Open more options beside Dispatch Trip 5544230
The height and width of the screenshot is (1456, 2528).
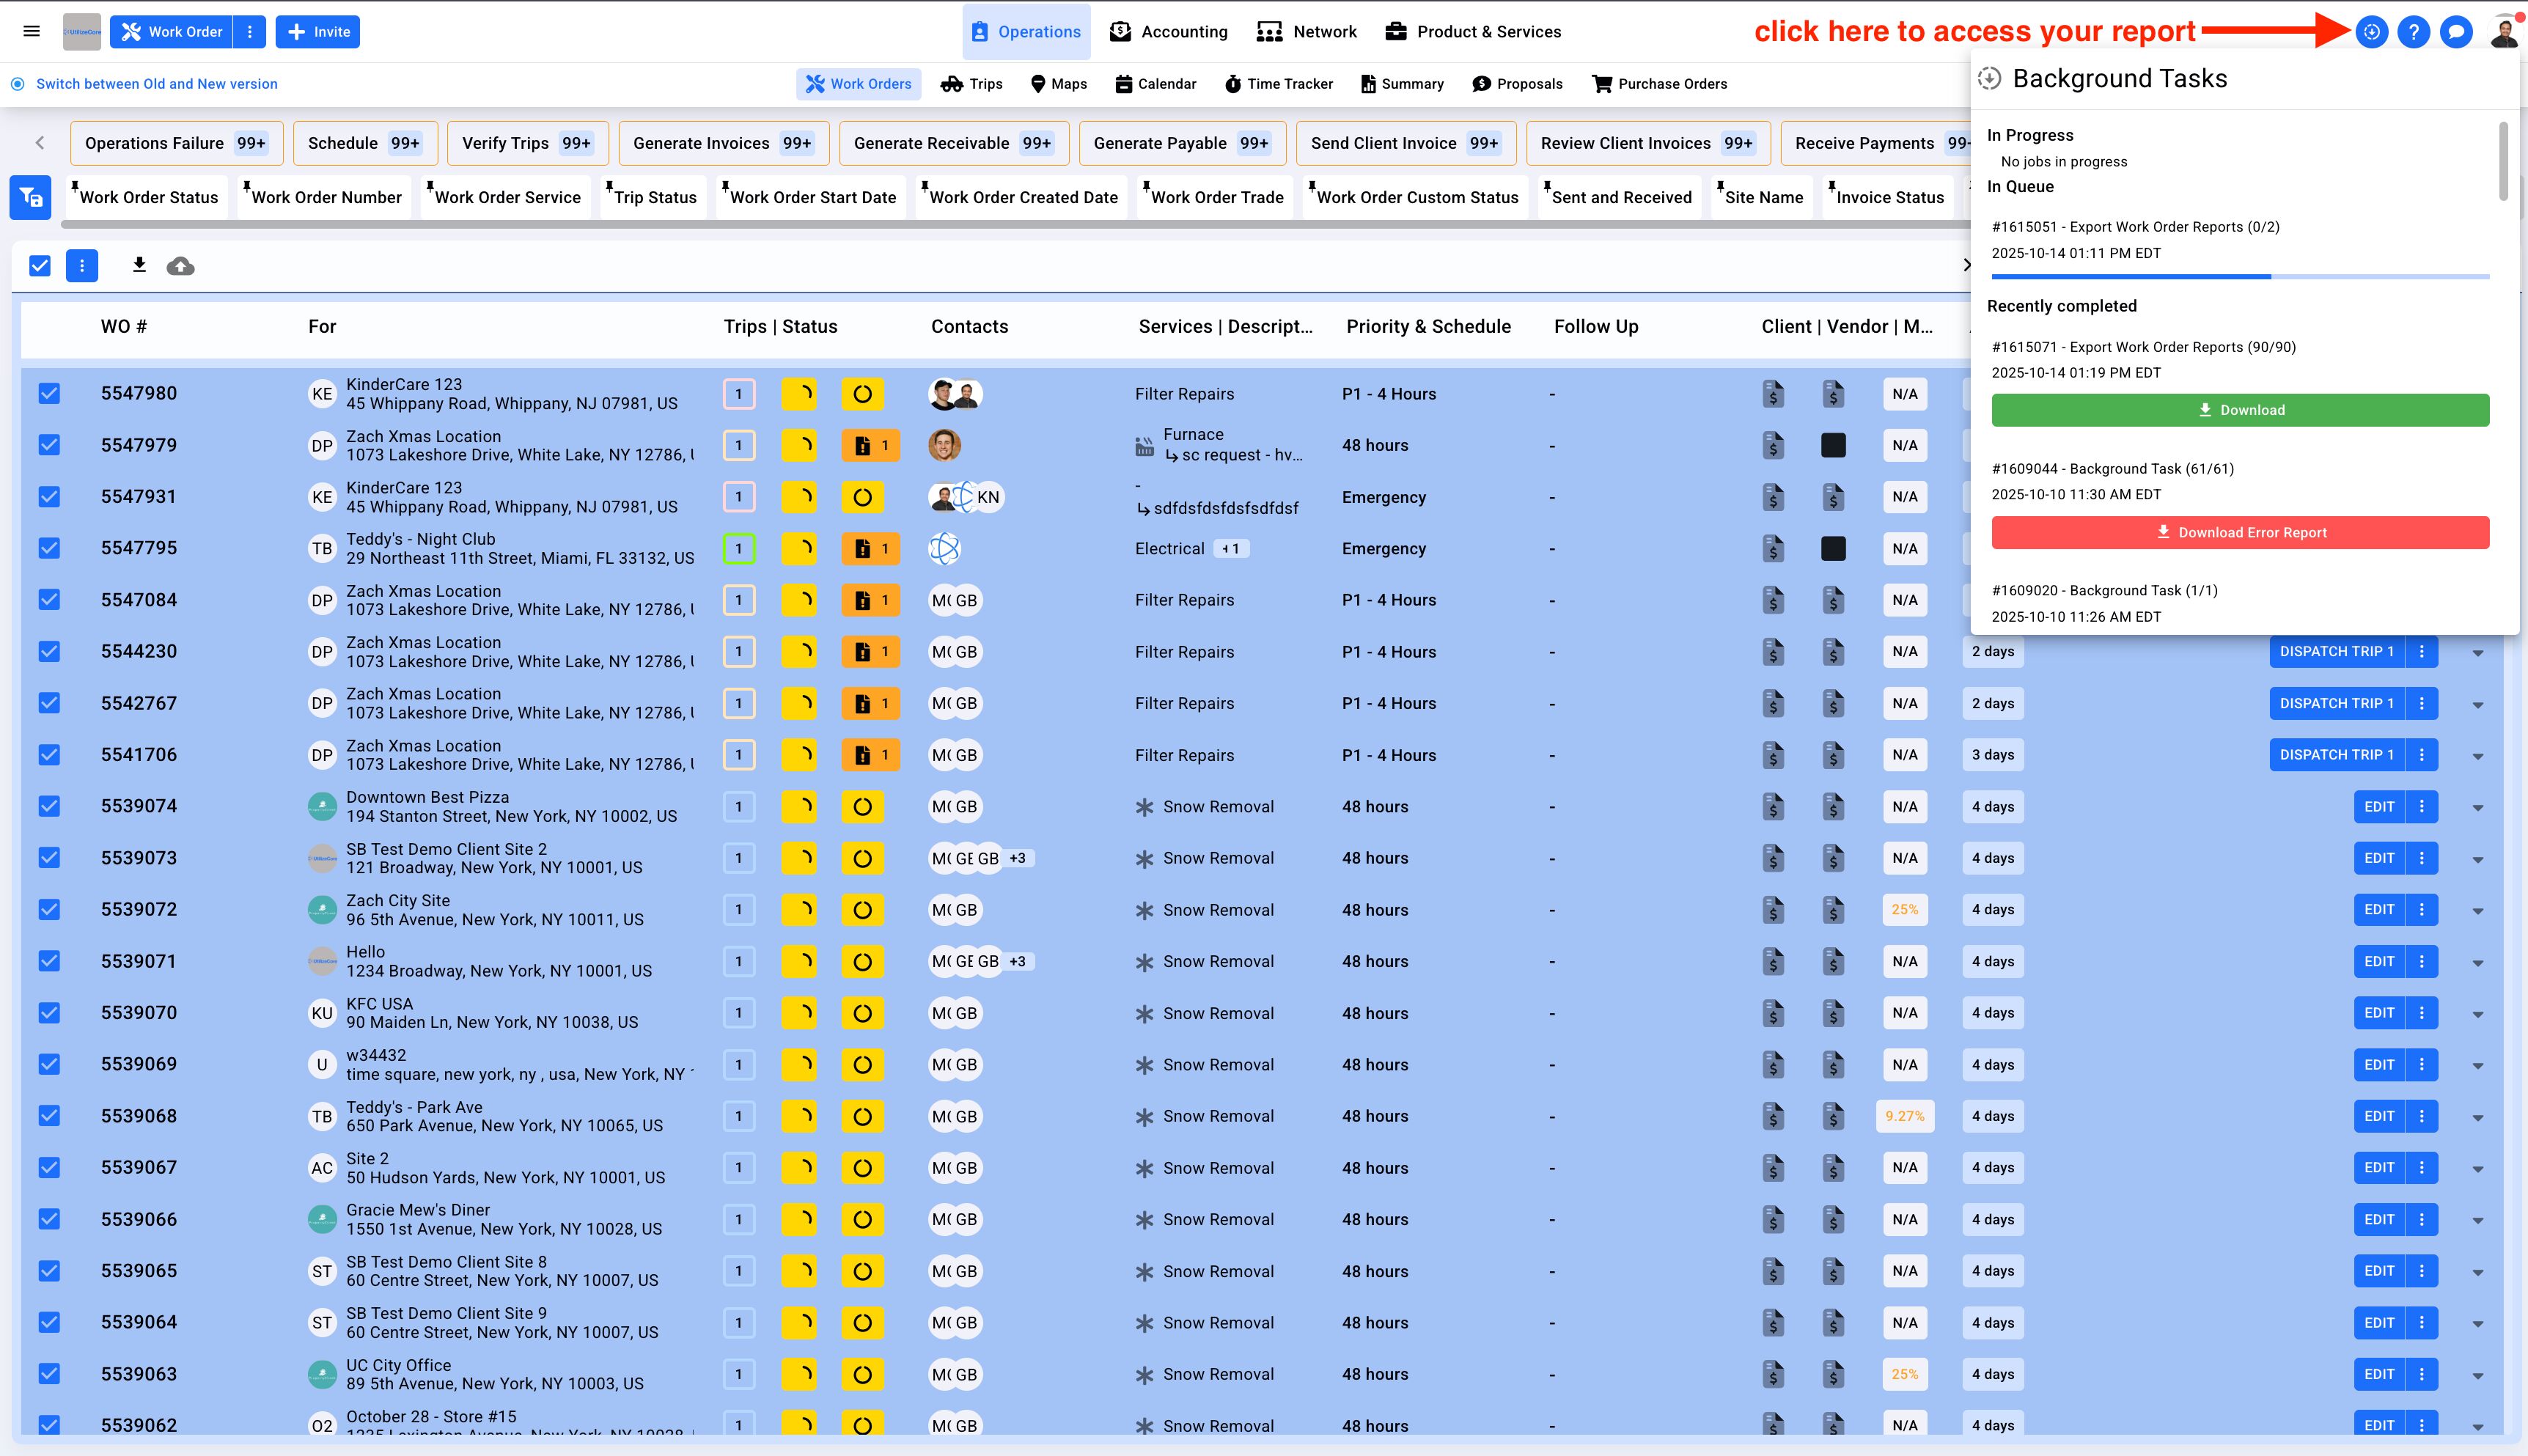(x=2421, y=652)
